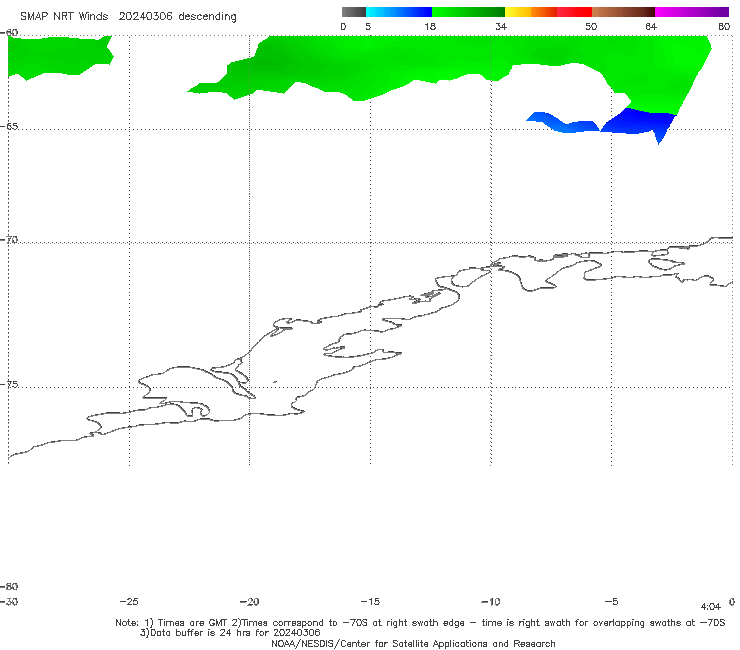This screenshot has height=650, width=740.
Task: Click the cyan-to-blue segment of the color bar
Action: point(399,12)
